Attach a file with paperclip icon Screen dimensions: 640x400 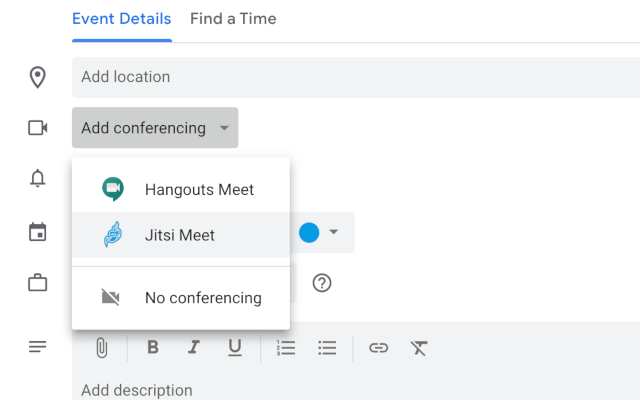click(x=102, y=348)
